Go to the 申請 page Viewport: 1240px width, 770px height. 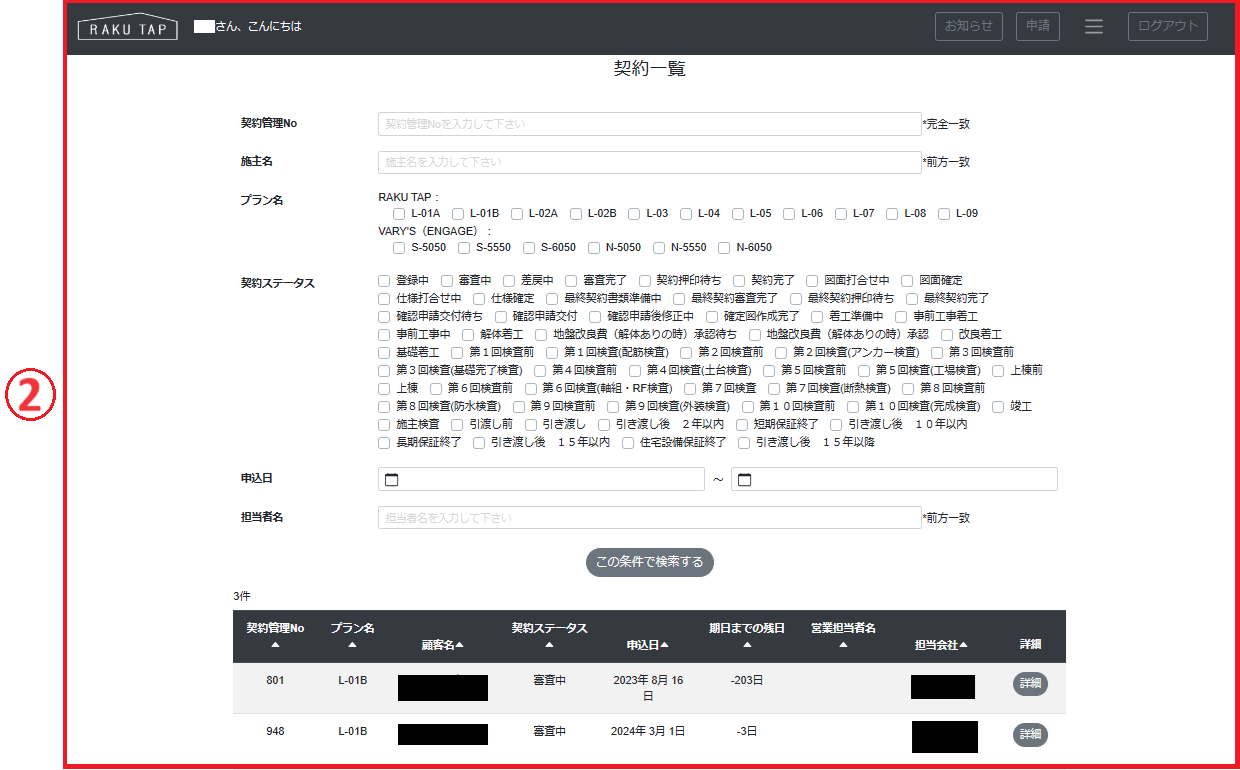pyautogui.click(x=1037, y=27)
